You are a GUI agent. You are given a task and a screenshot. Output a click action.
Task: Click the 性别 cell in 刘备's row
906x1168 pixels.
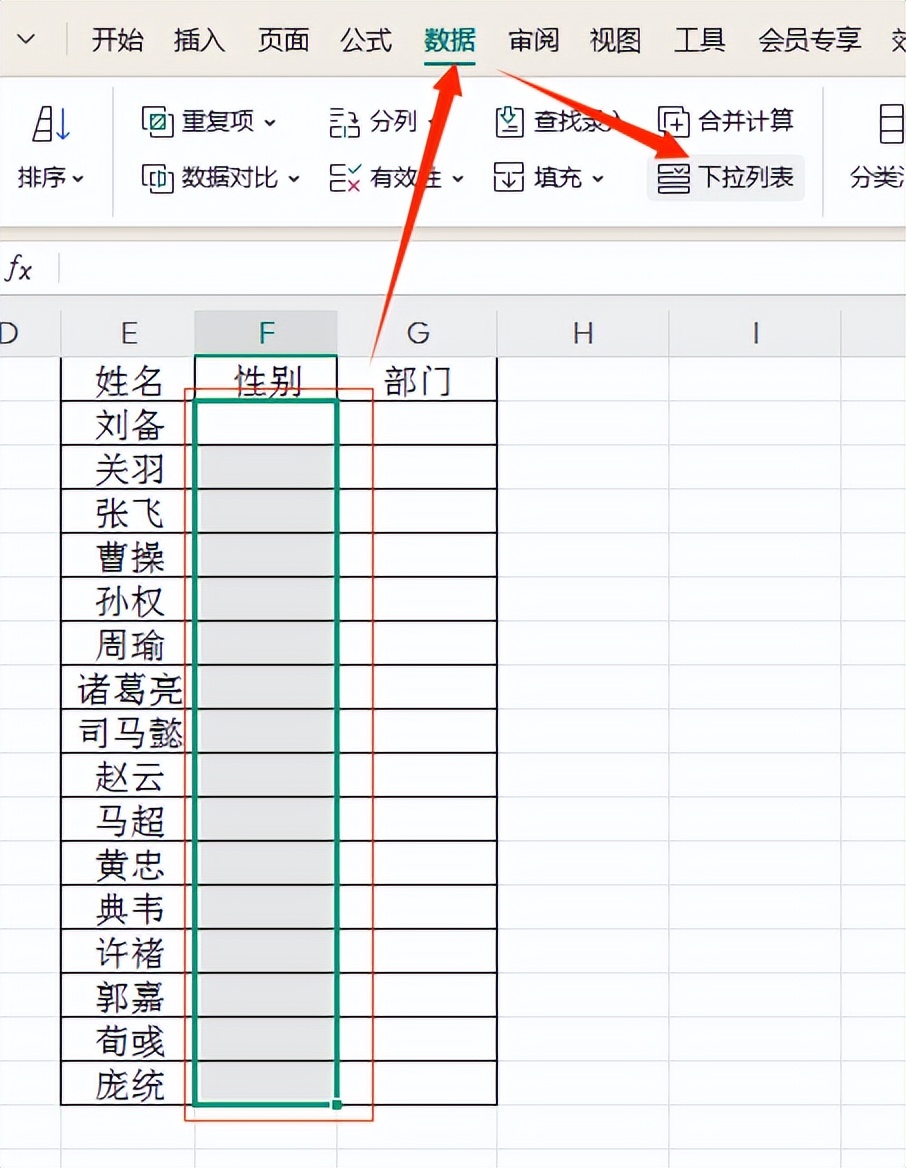pyautogui.click(x=266, y=424)
